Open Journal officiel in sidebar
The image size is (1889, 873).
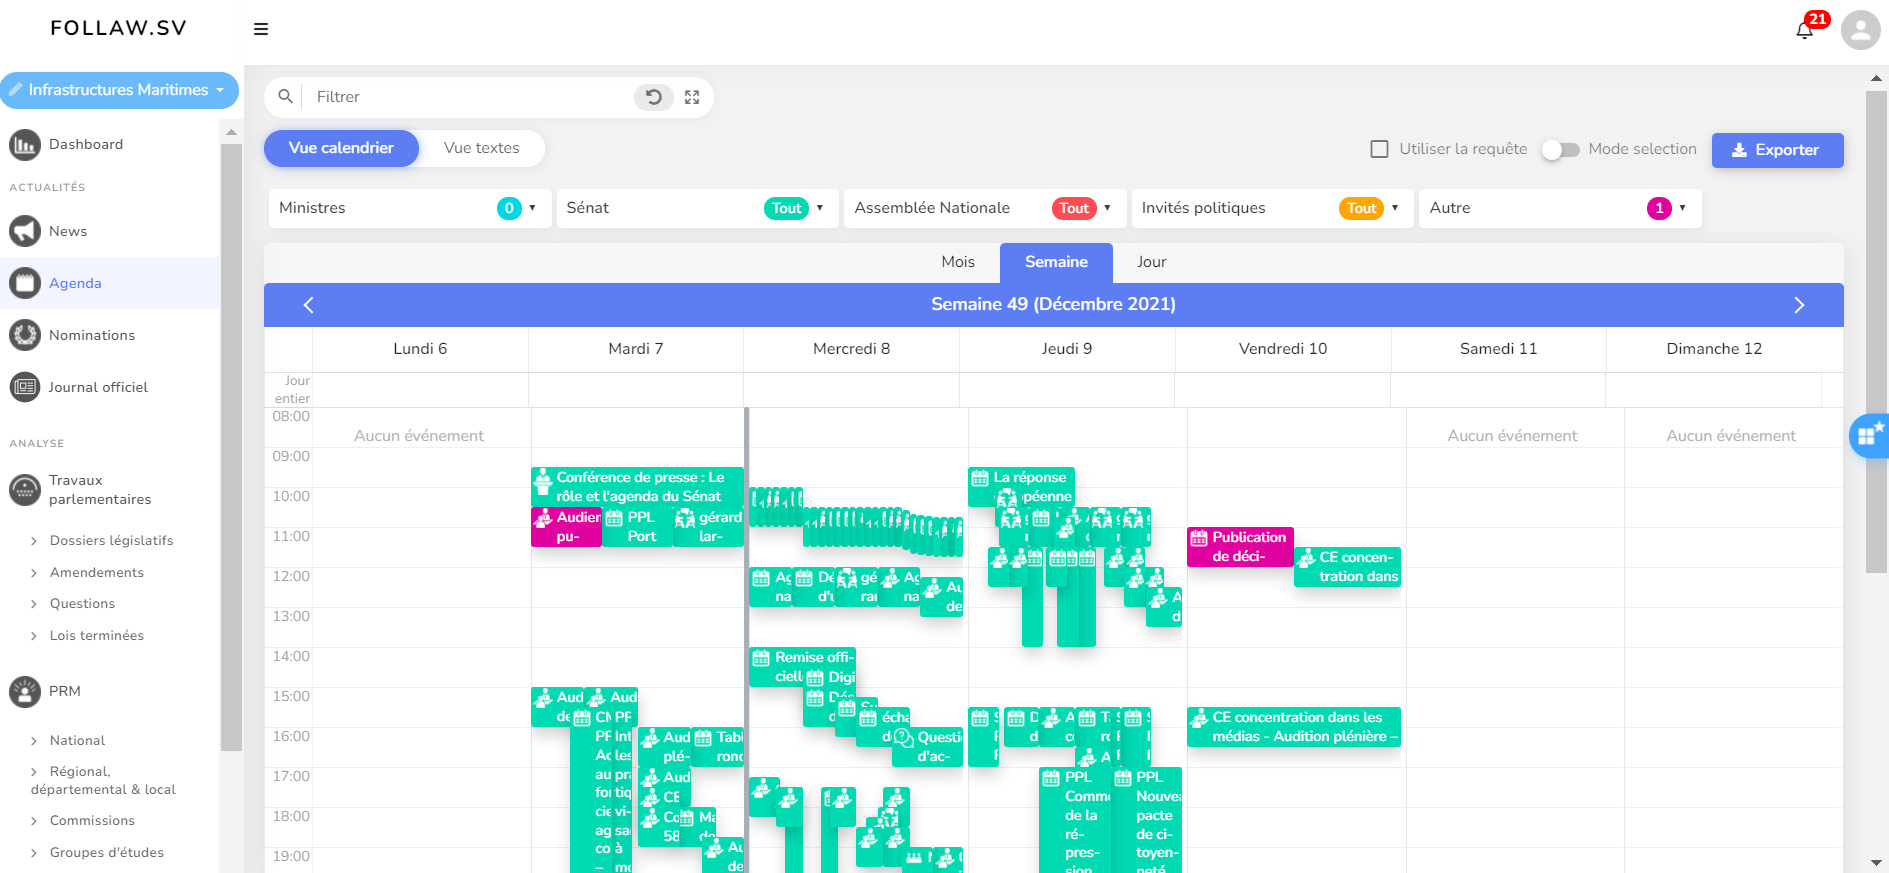(98, 387)
